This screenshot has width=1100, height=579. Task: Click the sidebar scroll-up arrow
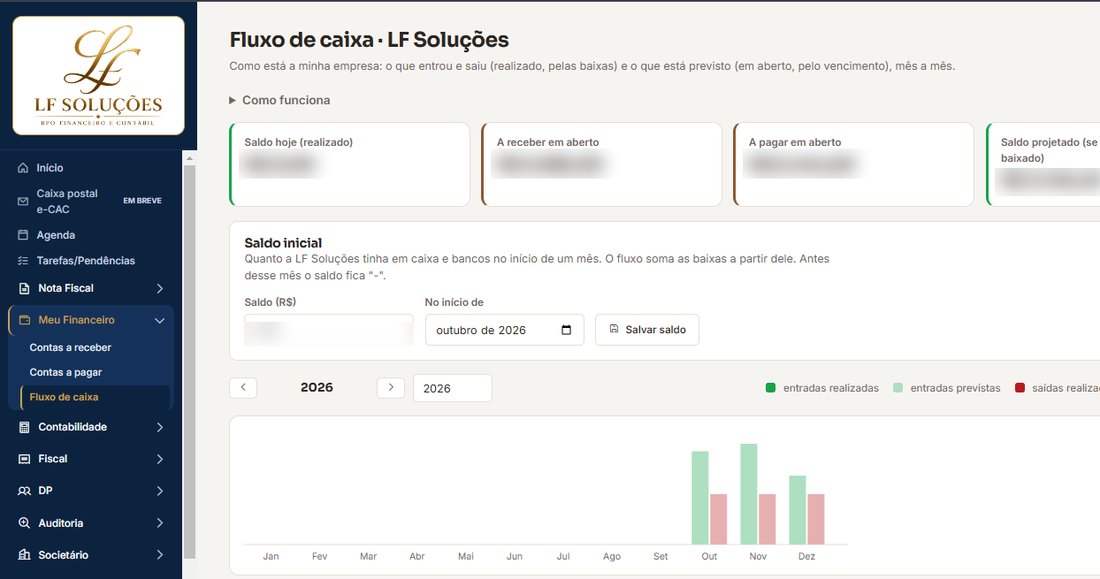(x=189, y=159)
